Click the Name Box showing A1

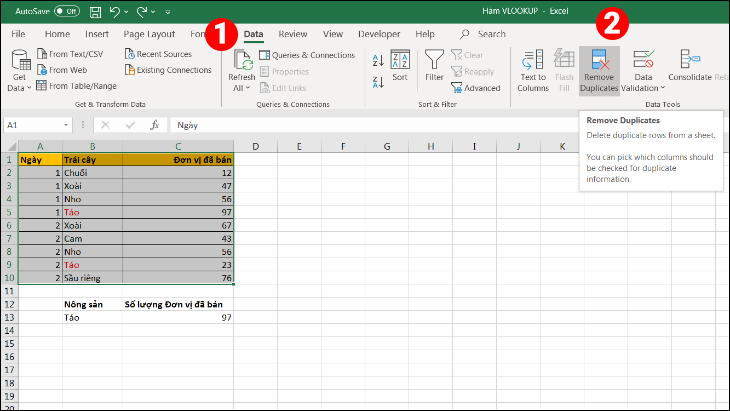pos(32,125)
